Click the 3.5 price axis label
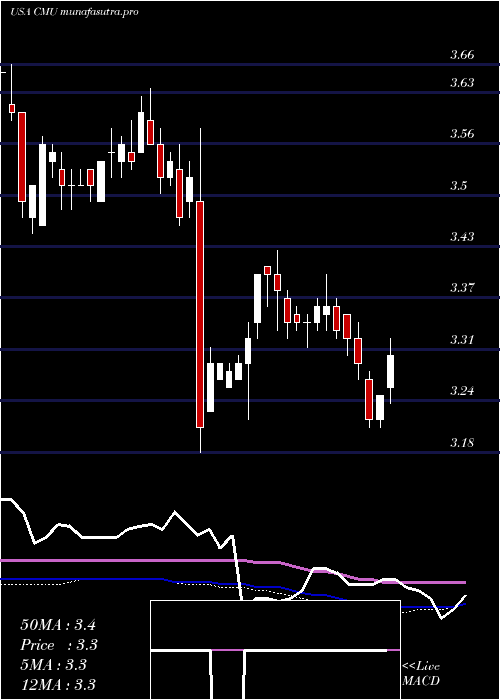Viewport: 500px width, 700px height. click(458, 185)
